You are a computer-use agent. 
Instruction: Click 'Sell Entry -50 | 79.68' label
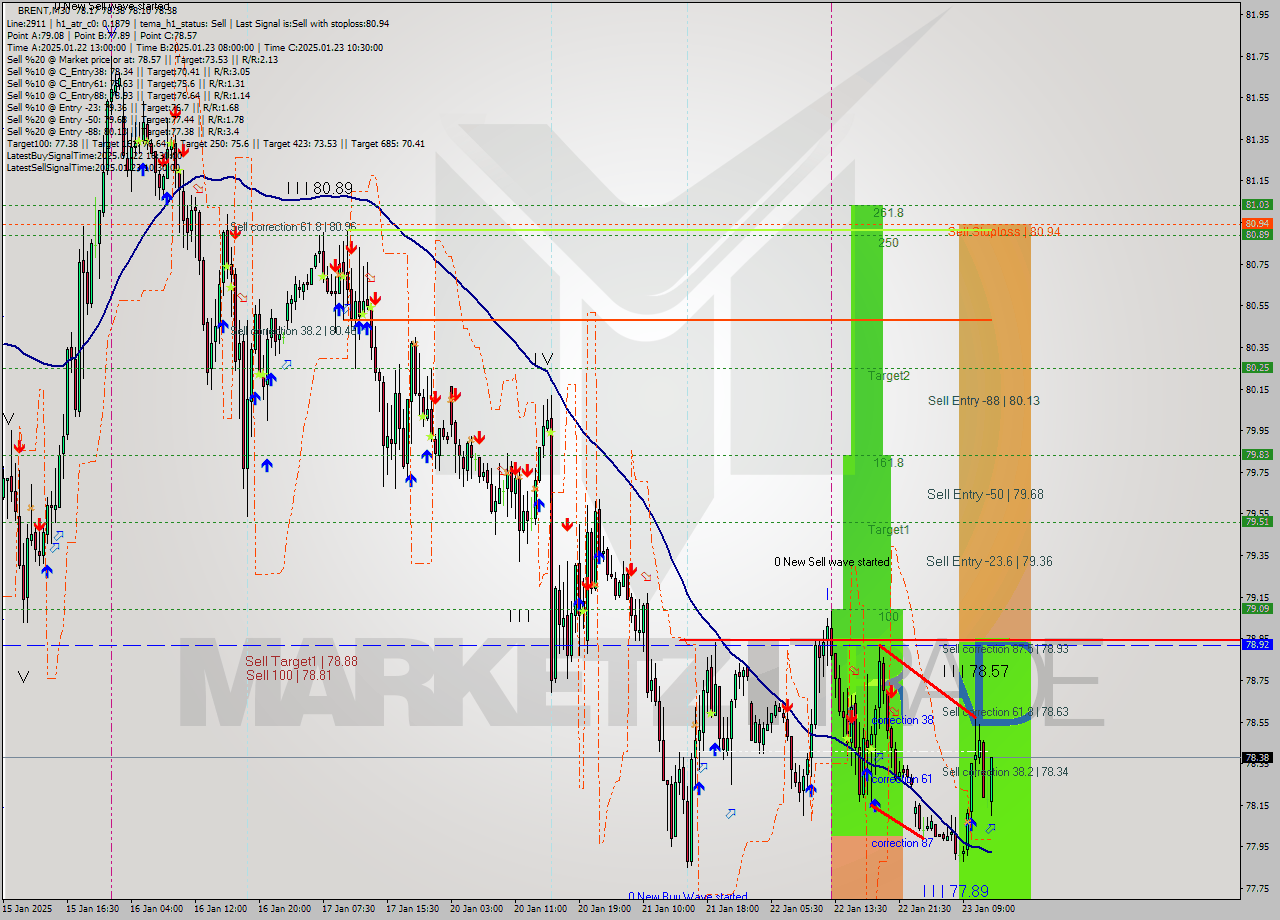[x=985, y=494]
